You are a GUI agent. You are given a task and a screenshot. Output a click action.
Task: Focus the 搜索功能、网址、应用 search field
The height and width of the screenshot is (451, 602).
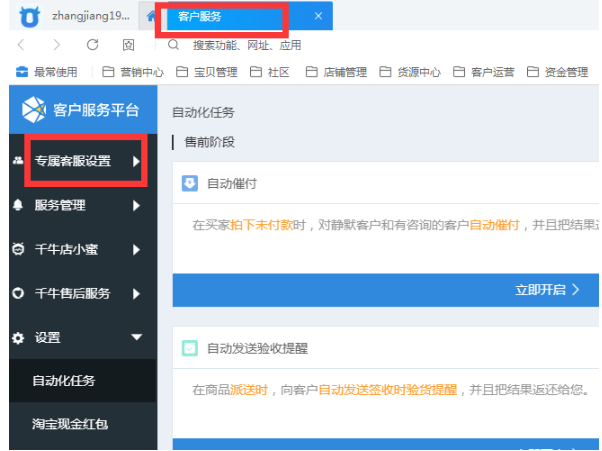click(x=247, y=45)
